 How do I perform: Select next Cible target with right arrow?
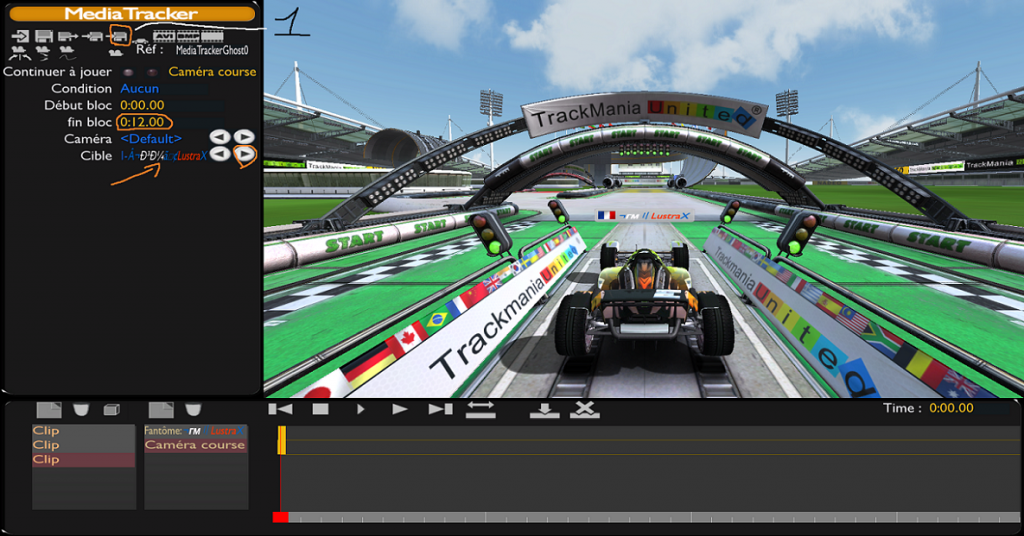click(244, 154)
